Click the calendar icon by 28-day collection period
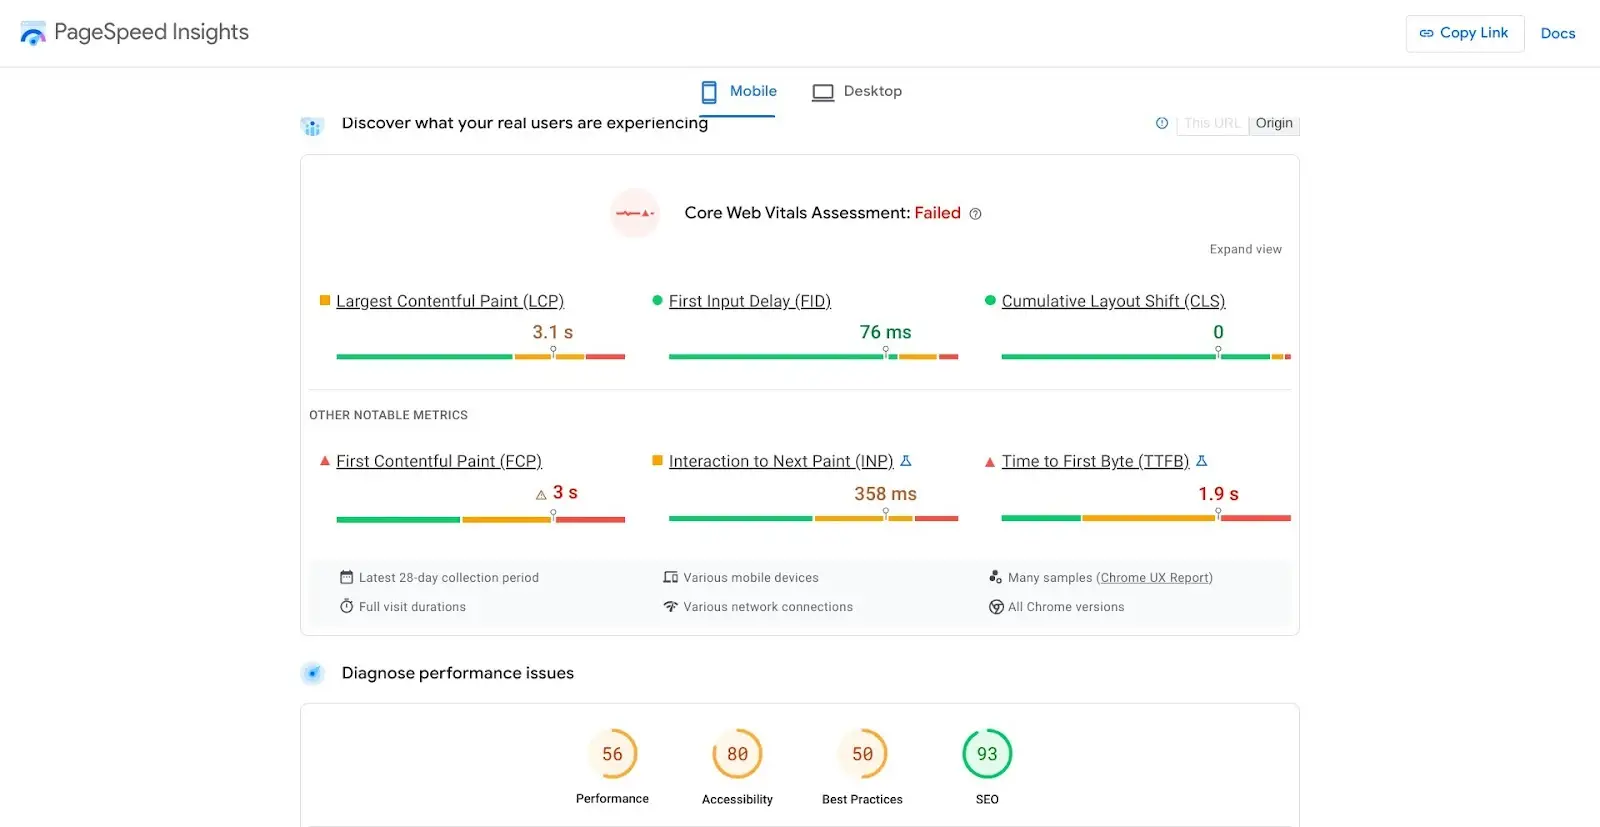 347,577
